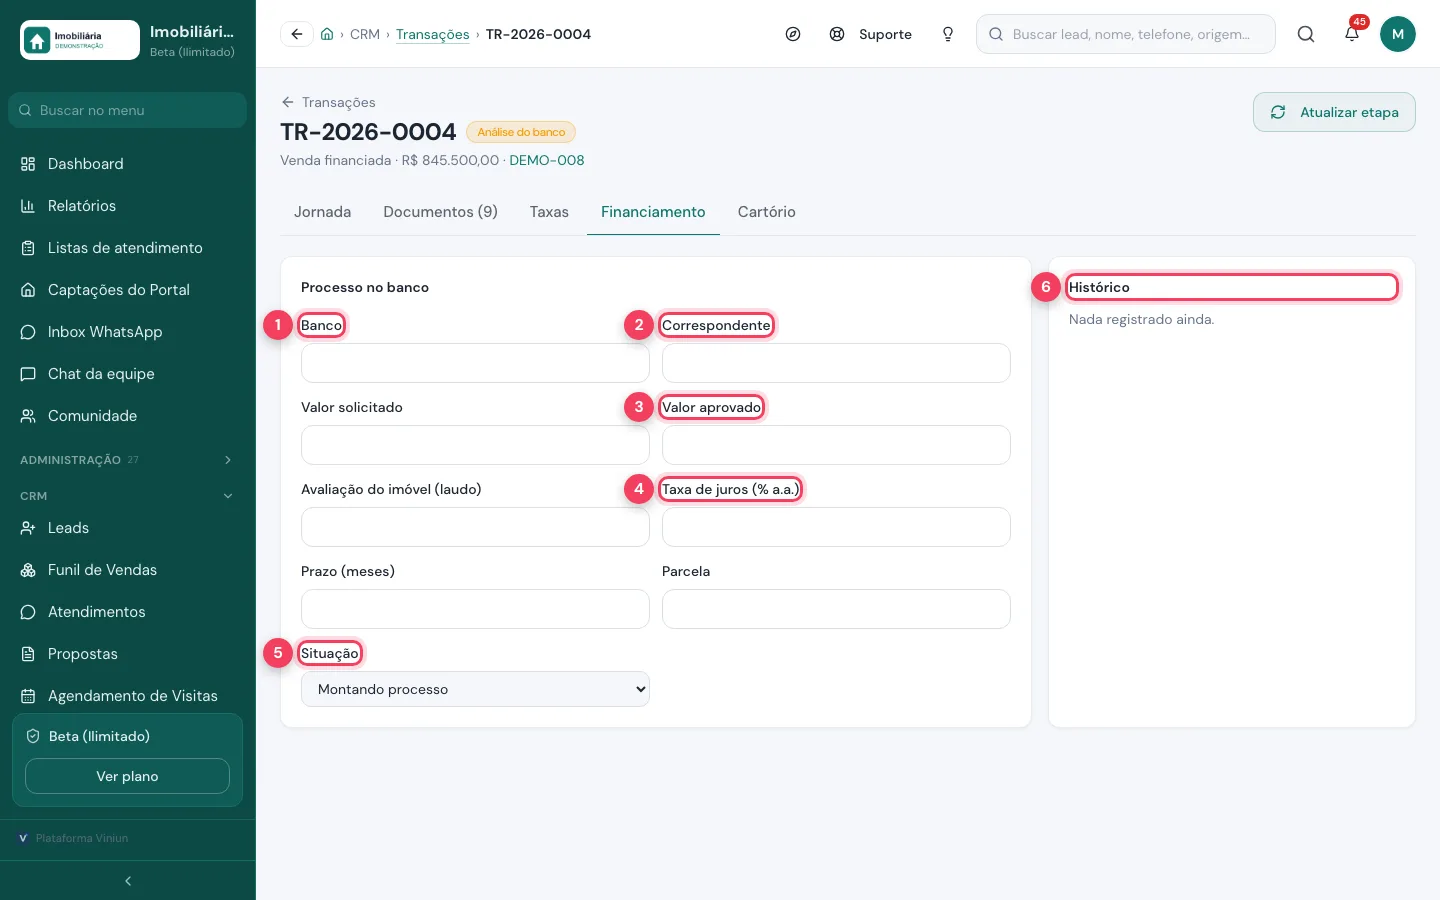Open Agendamento de Visitas
This screenshot has width=1440, height=900.
(128, 696)
